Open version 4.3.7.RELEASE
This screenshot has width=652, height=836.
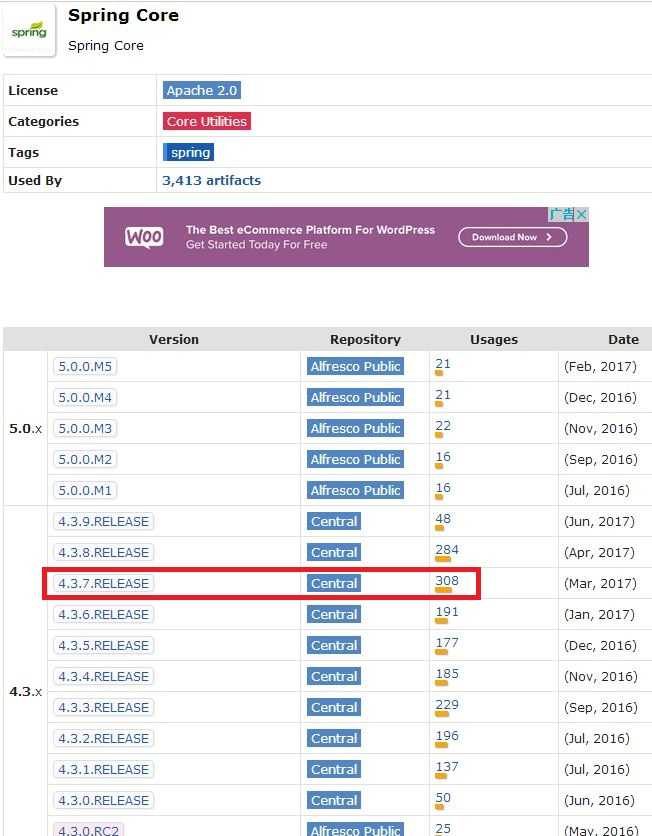click(x=103, y=583)
